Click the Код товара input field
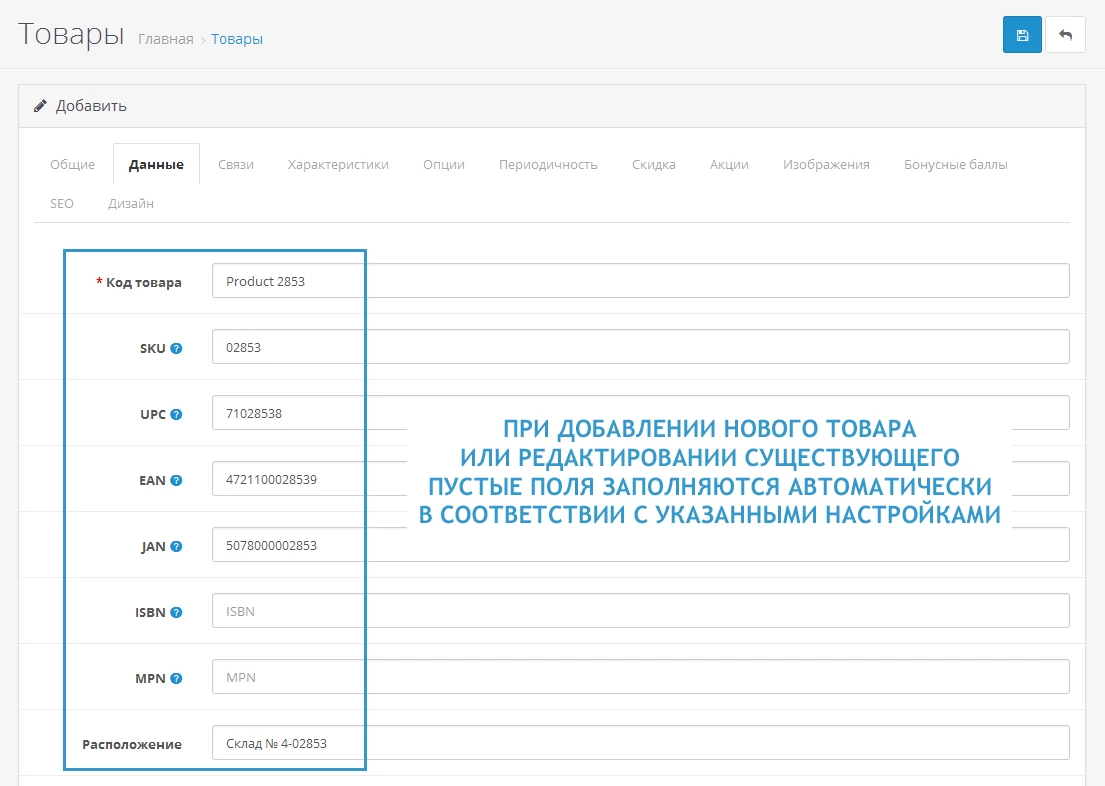Screen dimensions: 1105x786 point(640,281)
